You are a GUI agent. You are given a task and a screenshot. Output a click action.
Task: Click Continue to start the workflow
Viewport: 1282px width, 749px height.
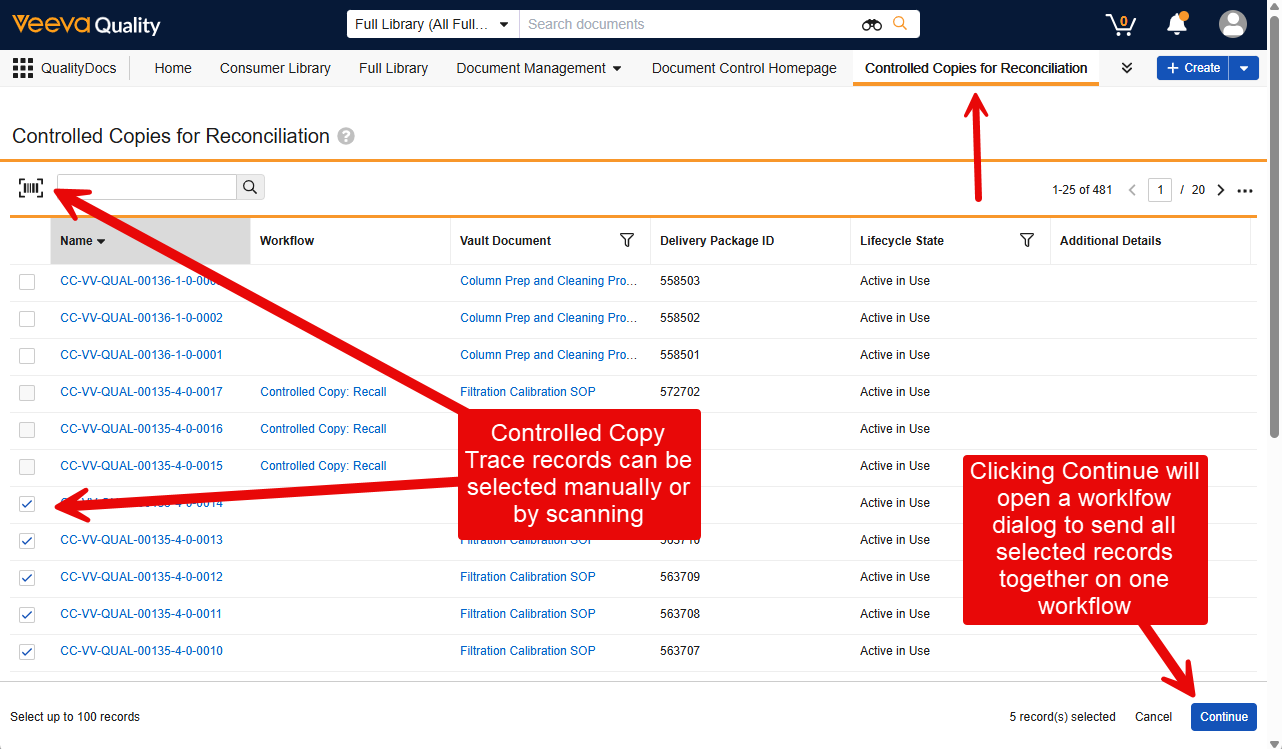pyautogui.click(x=1223, y=717)
